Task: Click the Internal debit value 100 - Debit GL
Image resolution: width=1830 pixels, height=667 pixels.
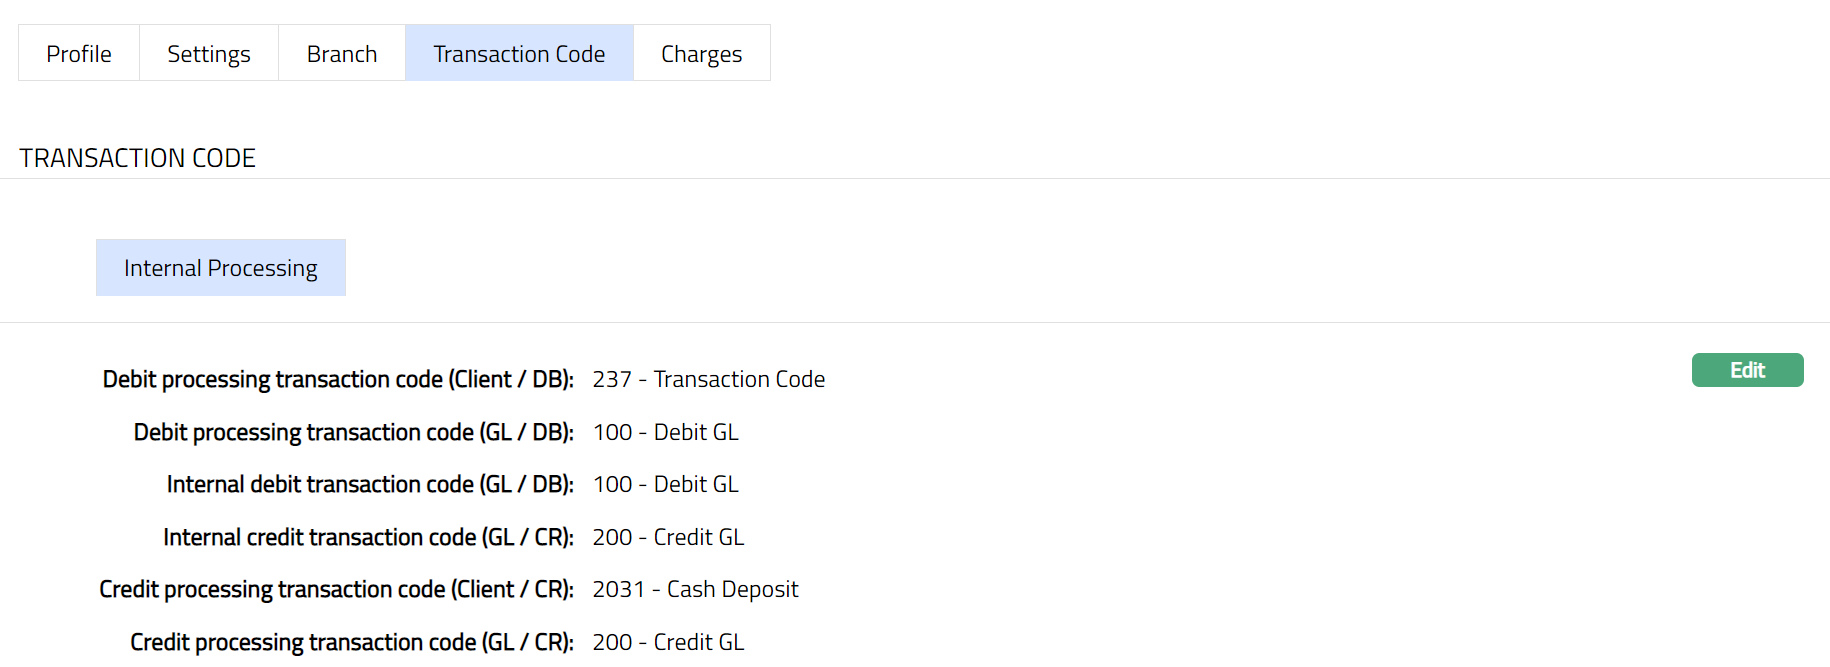Action: 665,485
